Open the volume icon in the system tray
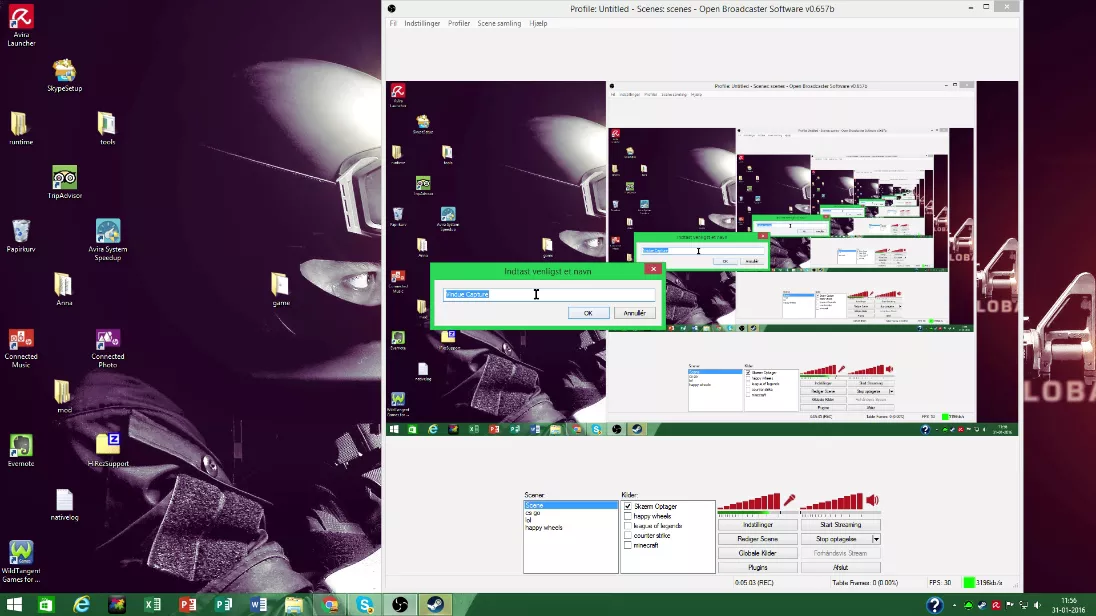The width and height of the screenshot is (1096, 616). coord(1037,605)
